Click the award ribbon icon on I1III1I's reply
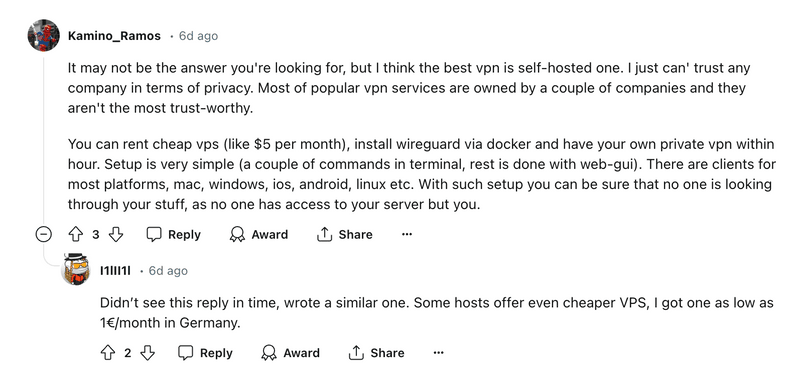Viewport: 800px width, 381px height. coord(269,353)
